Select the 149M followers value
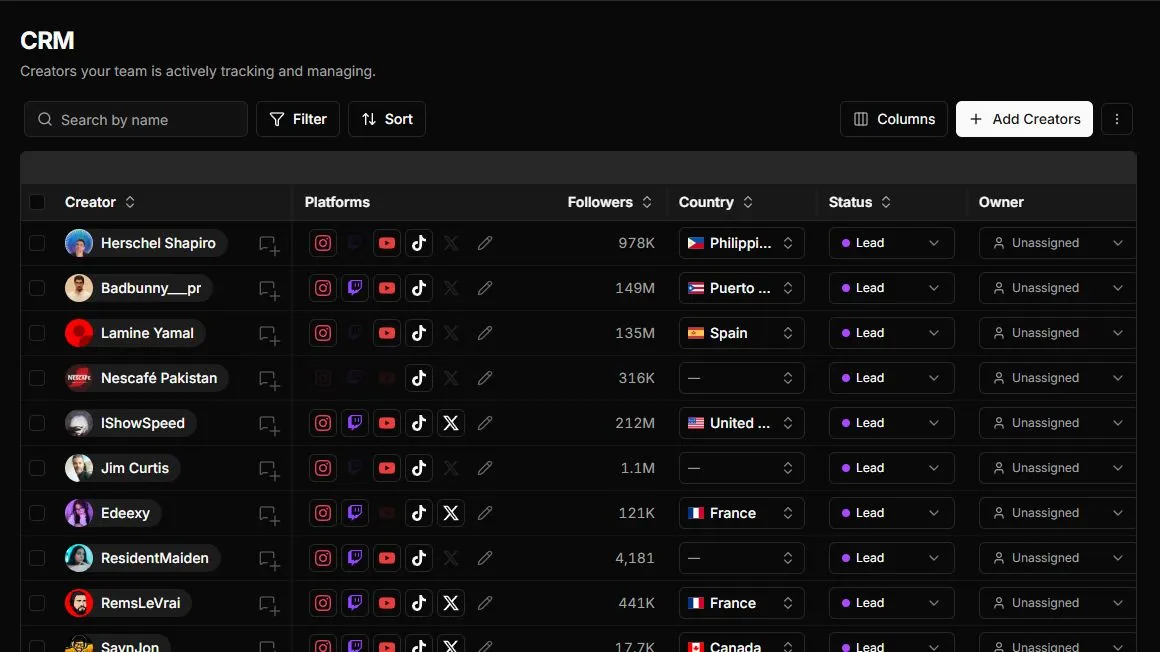Screen dimensions: 1160x652 point(635,288)
